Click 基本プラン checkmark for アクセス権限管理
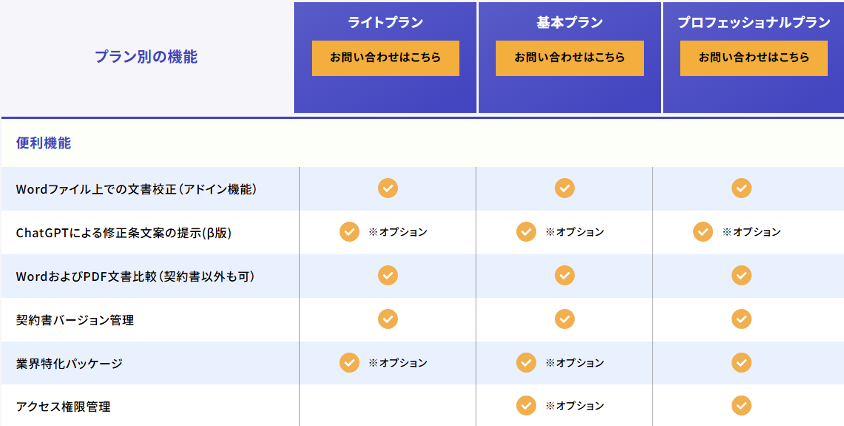 click(526, 405)
